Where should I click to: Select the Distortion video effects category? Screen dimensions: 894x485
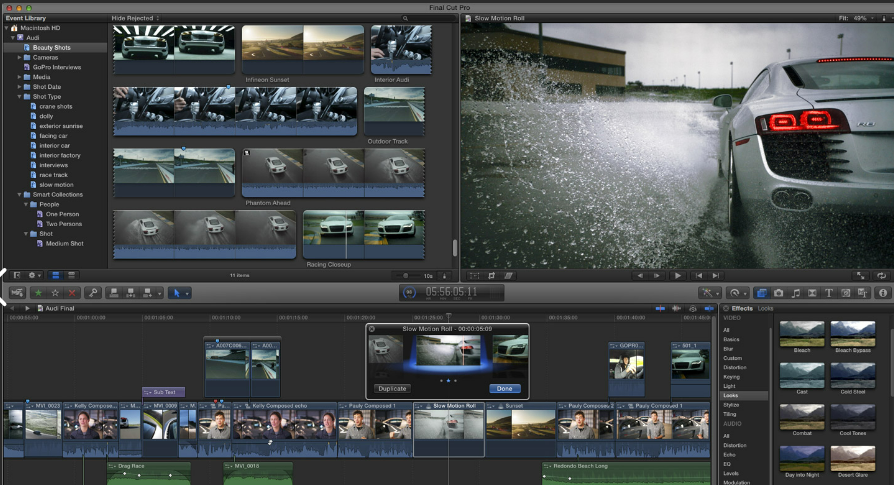pyautogui.click(x=735, y=368)
